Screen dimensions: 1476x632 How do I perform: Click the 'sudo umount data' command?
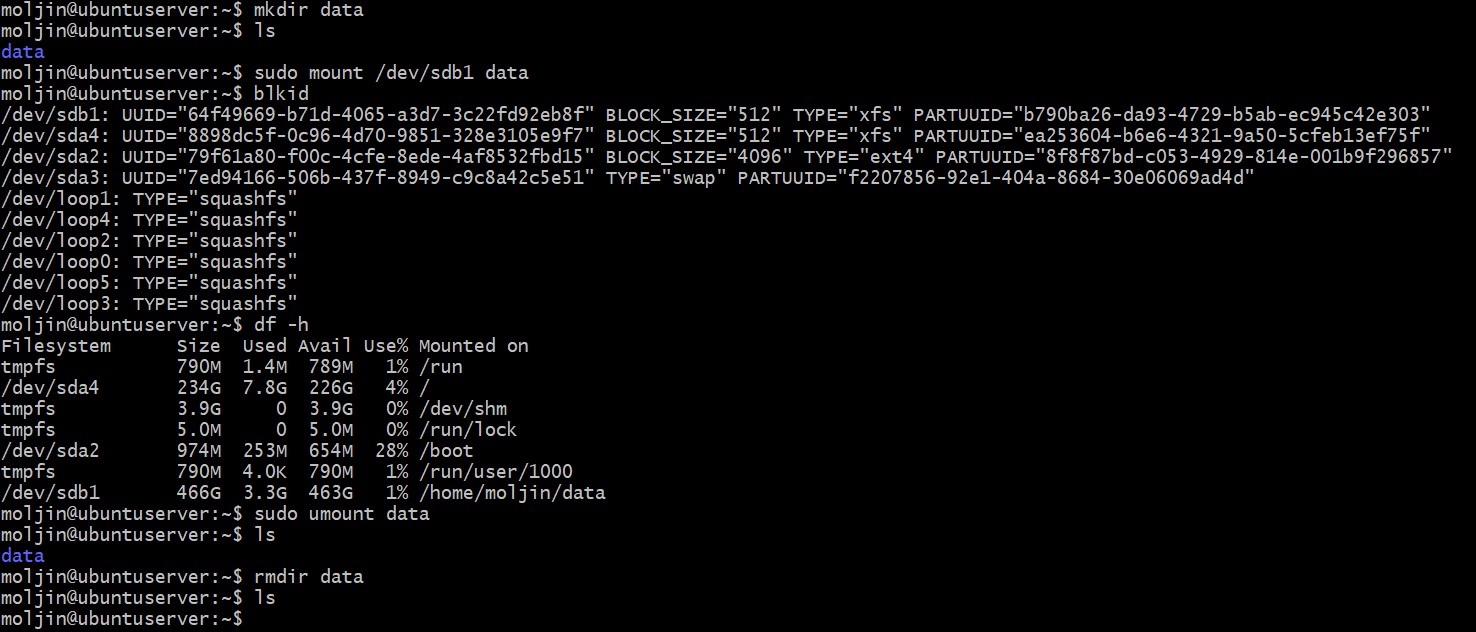[342, 514]
